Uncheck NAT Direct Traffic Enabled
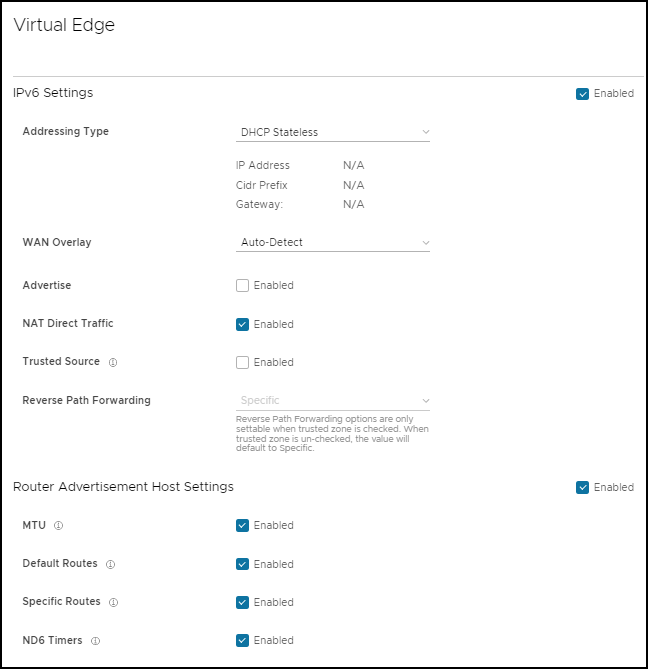Screen dimensions: 648x669 [242, 324]
